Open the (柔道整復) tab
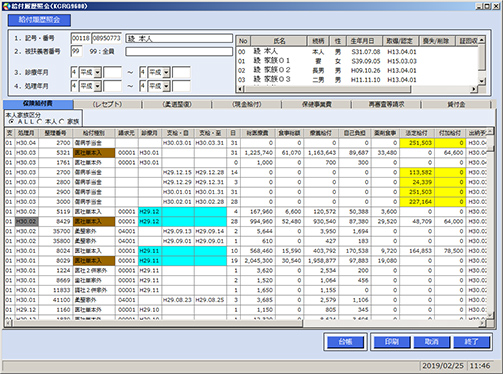 177,104
